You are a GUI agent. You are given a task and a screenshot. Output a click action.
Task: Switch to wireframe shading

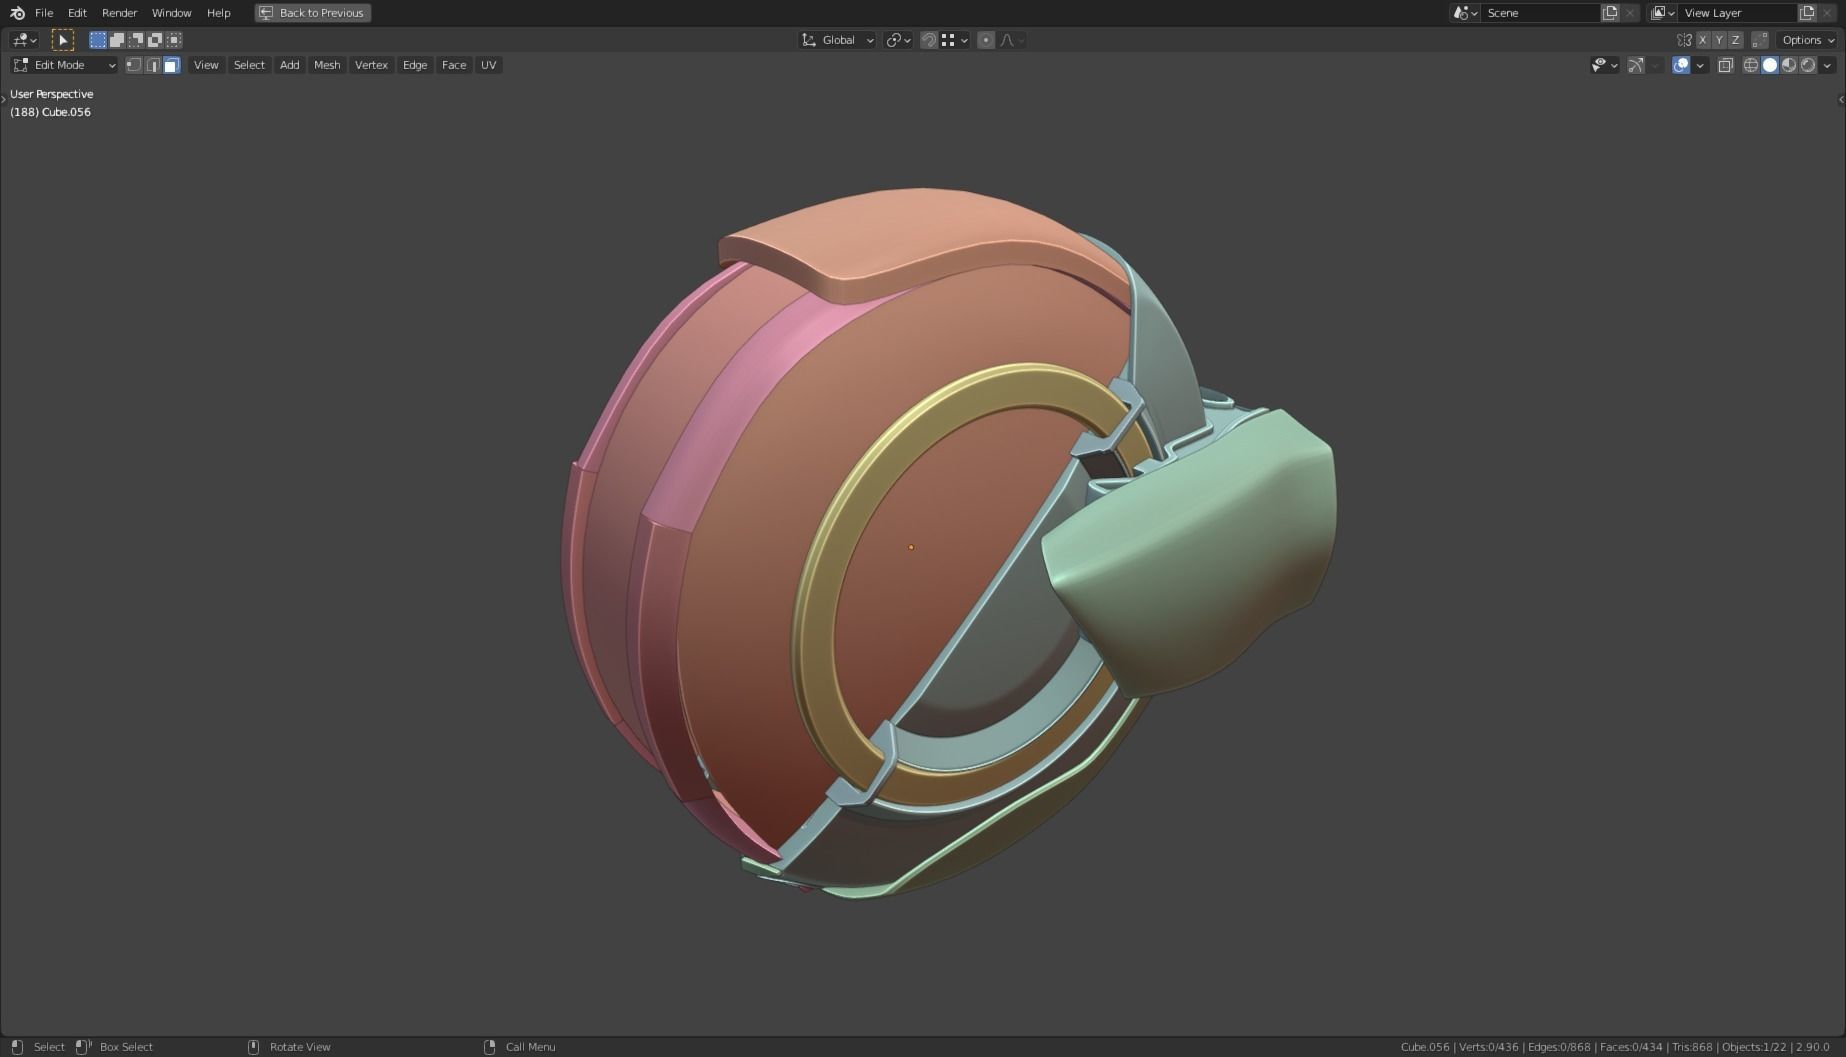1750,65
